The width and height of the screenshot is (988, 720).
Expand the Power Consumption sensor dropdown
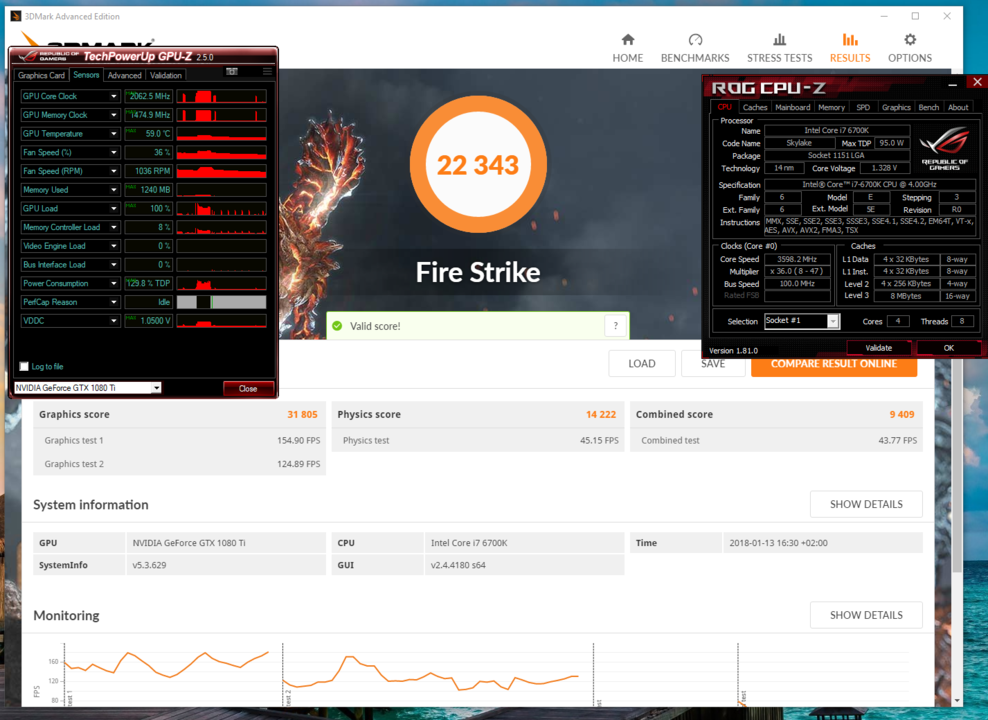point(113,283)
